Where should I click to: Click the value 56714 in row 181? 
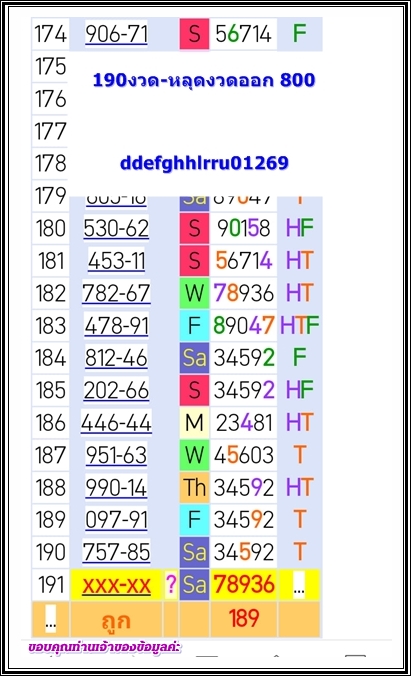pyautogui.click(x=244, y=260)
